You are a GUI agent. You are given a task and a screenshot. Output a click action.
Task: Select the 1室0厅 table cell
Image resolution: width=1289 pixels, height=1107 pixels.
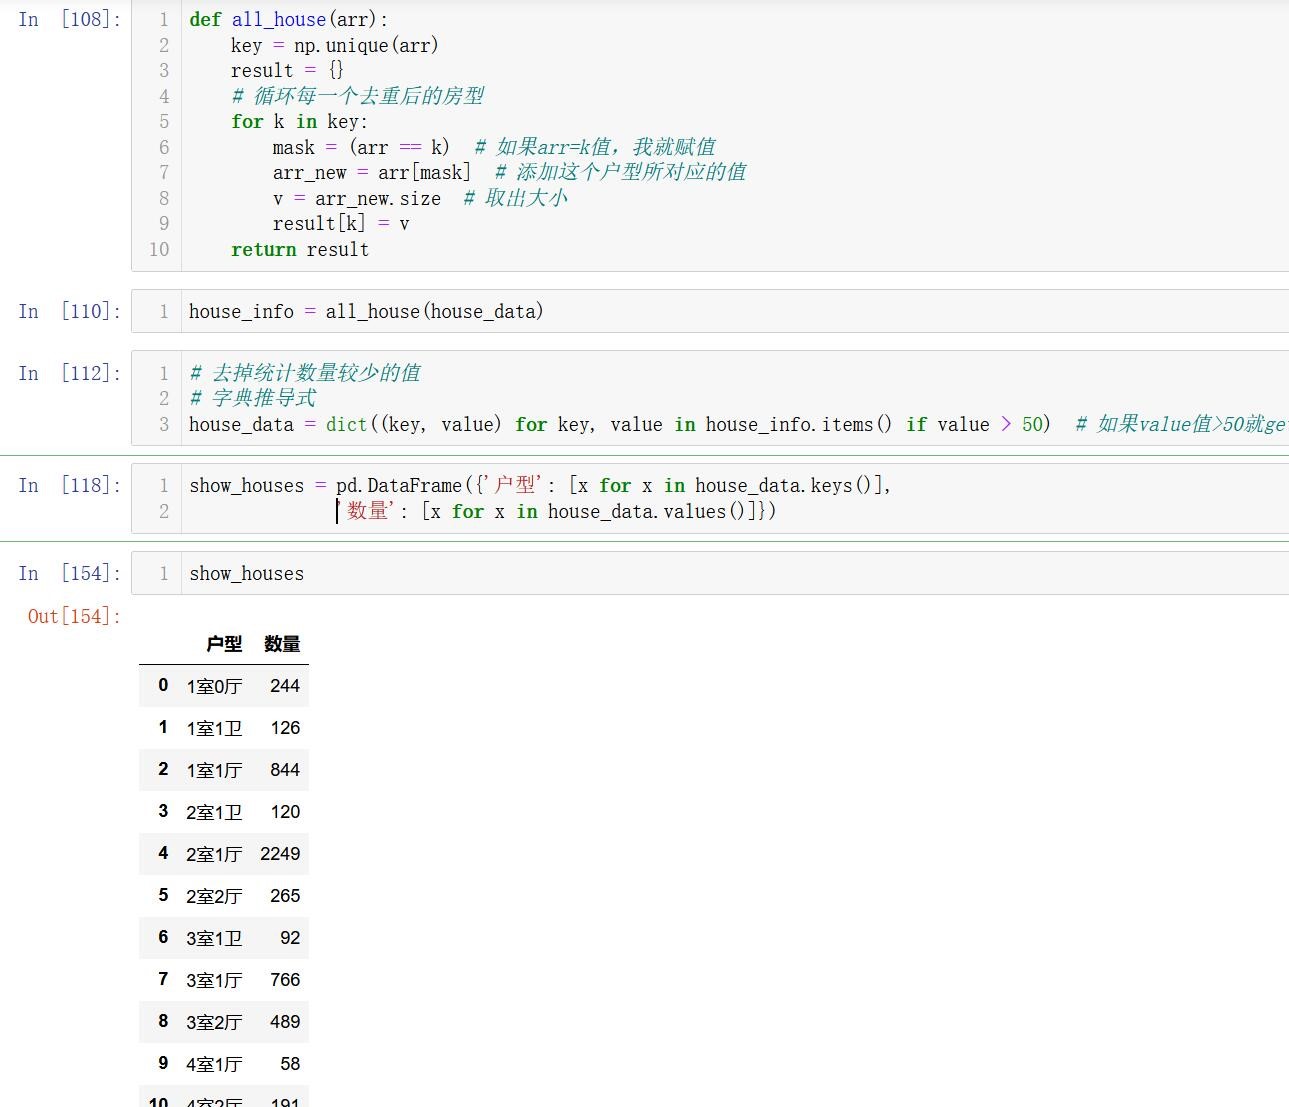coord(214,686)
